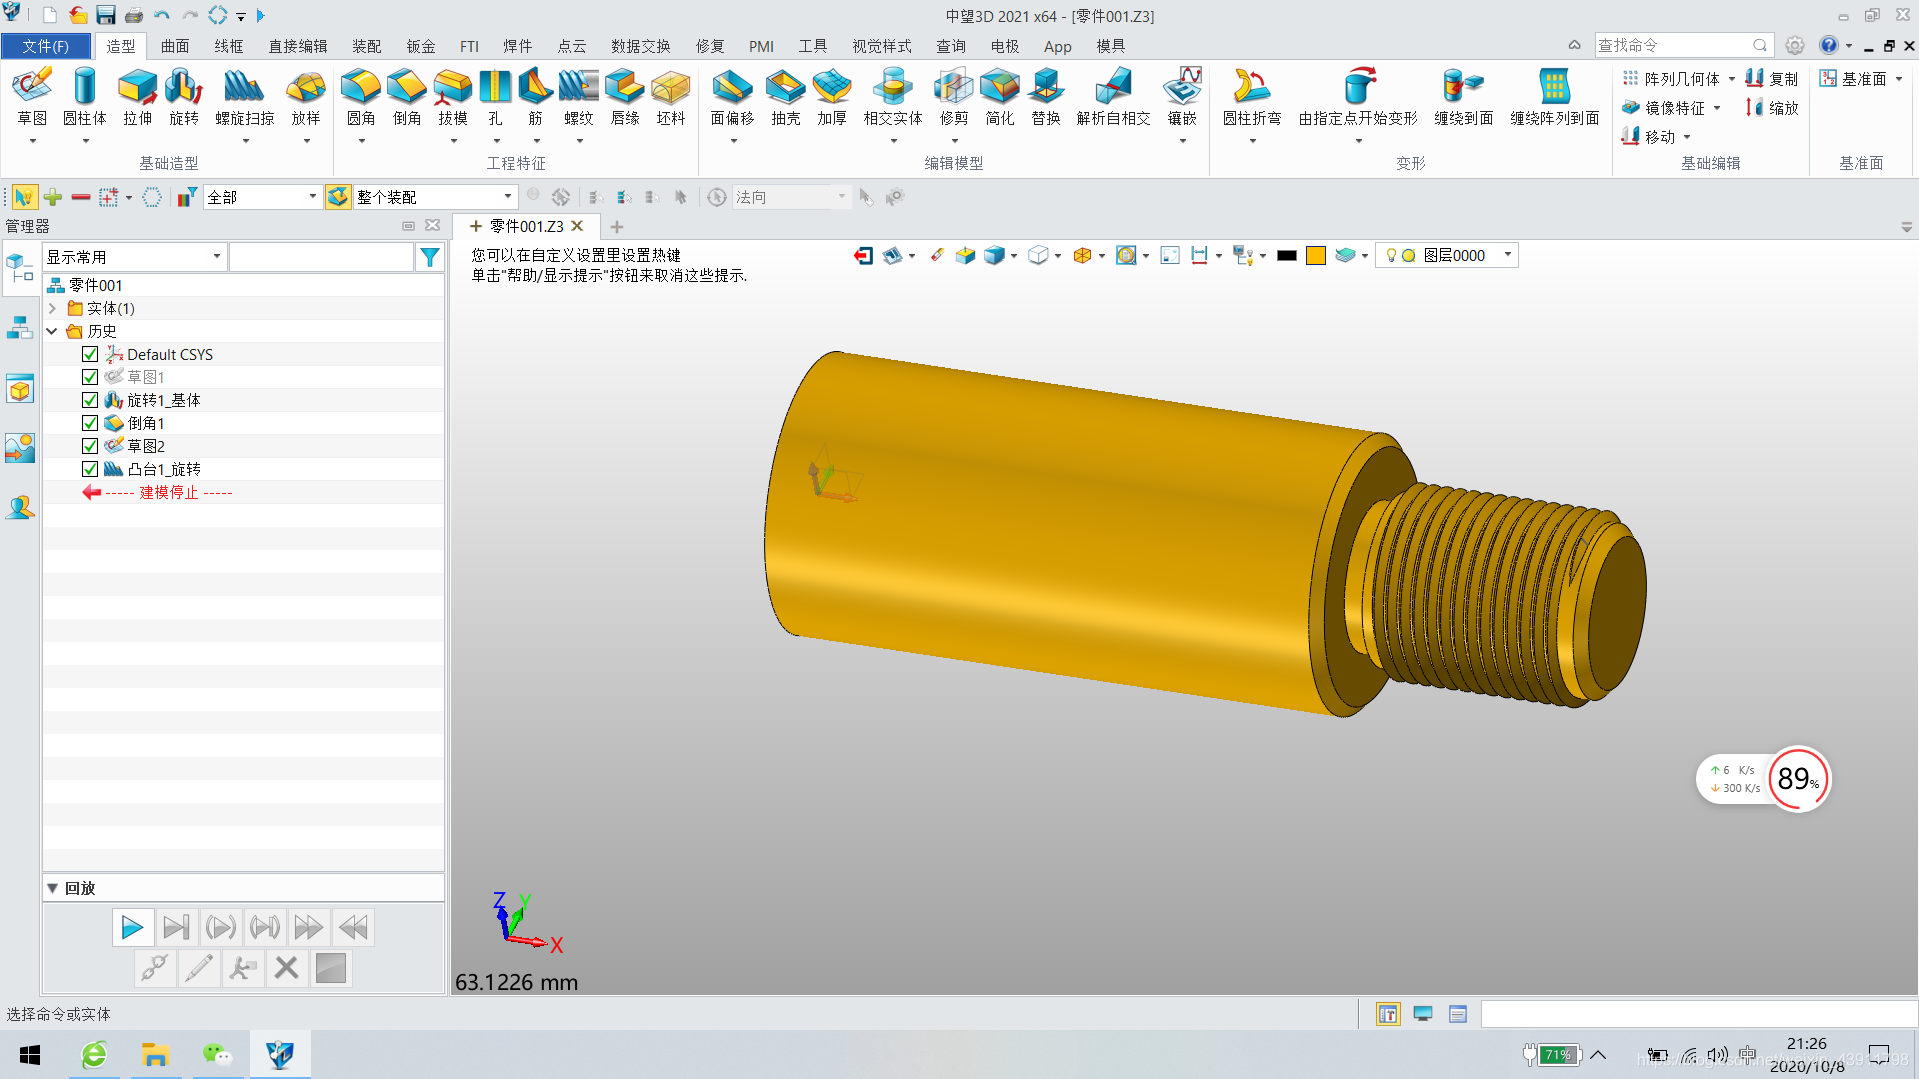Select the 圆柱折弯 cylindrical bend tool
This screenshot has height=1079, width=1919.
tap(1252, 97)
